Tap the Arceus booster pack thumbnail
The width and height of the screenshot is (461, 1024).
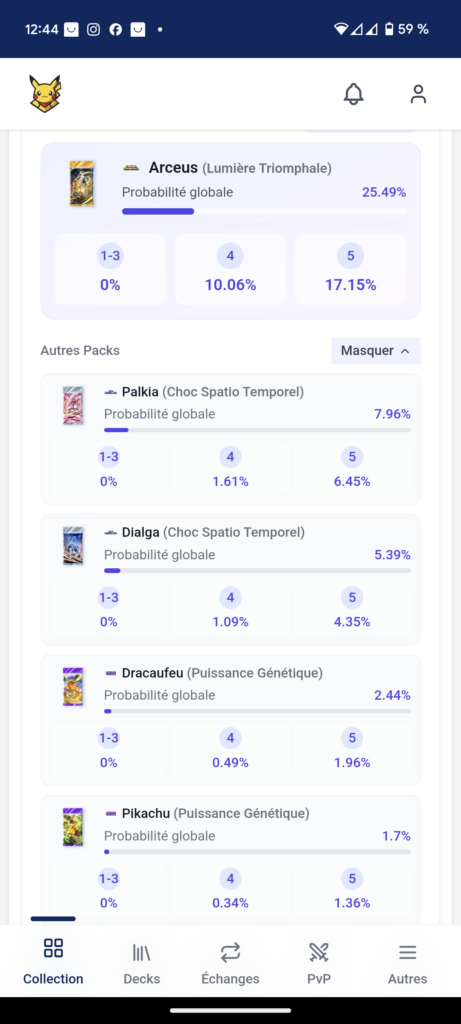pos(82,184)
